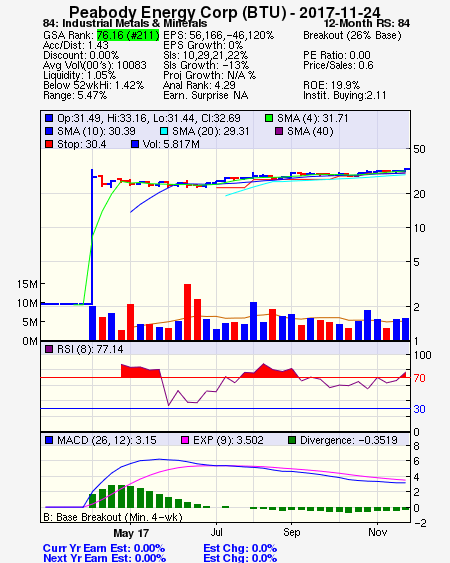Click the magenta EXP (9) legend swatch
The width and height of the screenshot is (450, 563).
pyautogui.click(x=185, y=440)
